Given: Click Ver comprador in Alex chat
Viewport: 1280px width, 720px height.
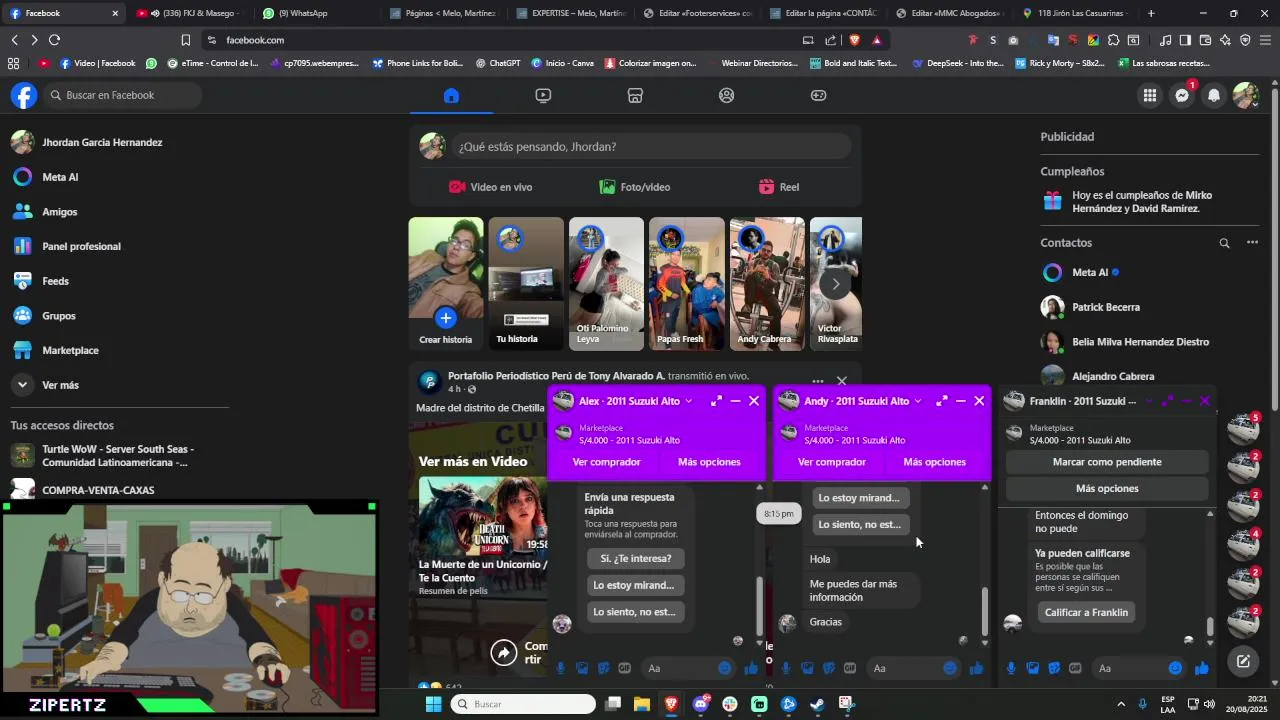Looking at the screenshot, I should [606, 462].
